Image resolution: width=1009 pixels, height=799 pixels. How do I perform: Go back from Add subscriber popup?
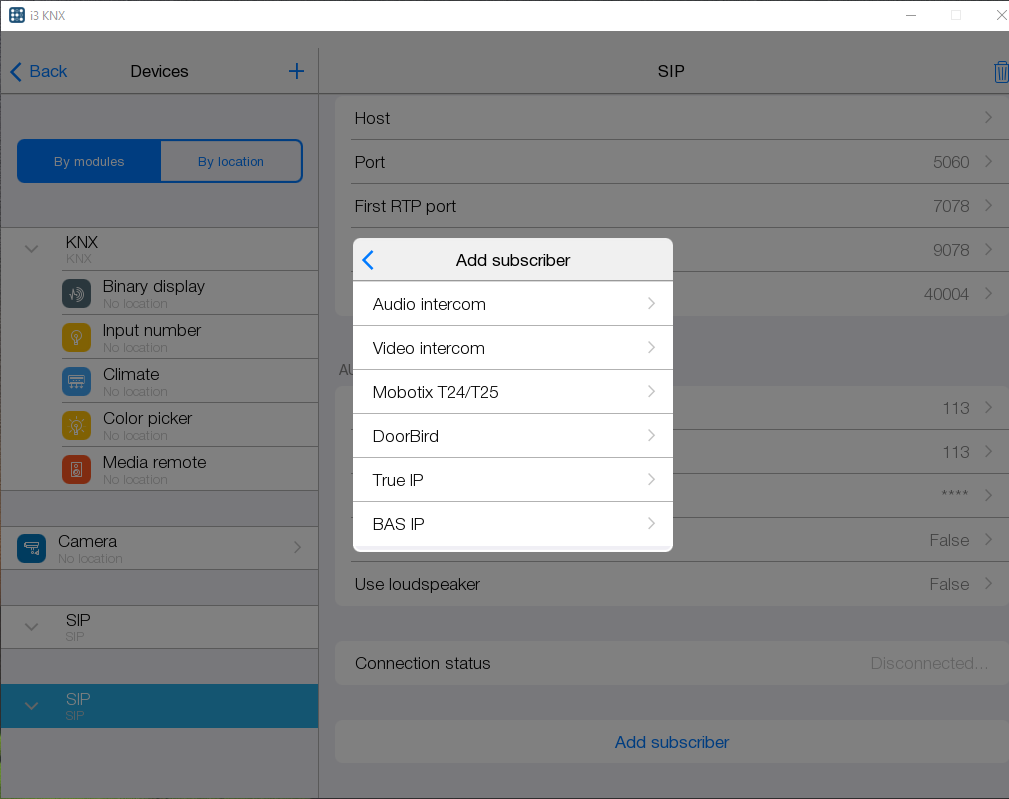(368, 260)
